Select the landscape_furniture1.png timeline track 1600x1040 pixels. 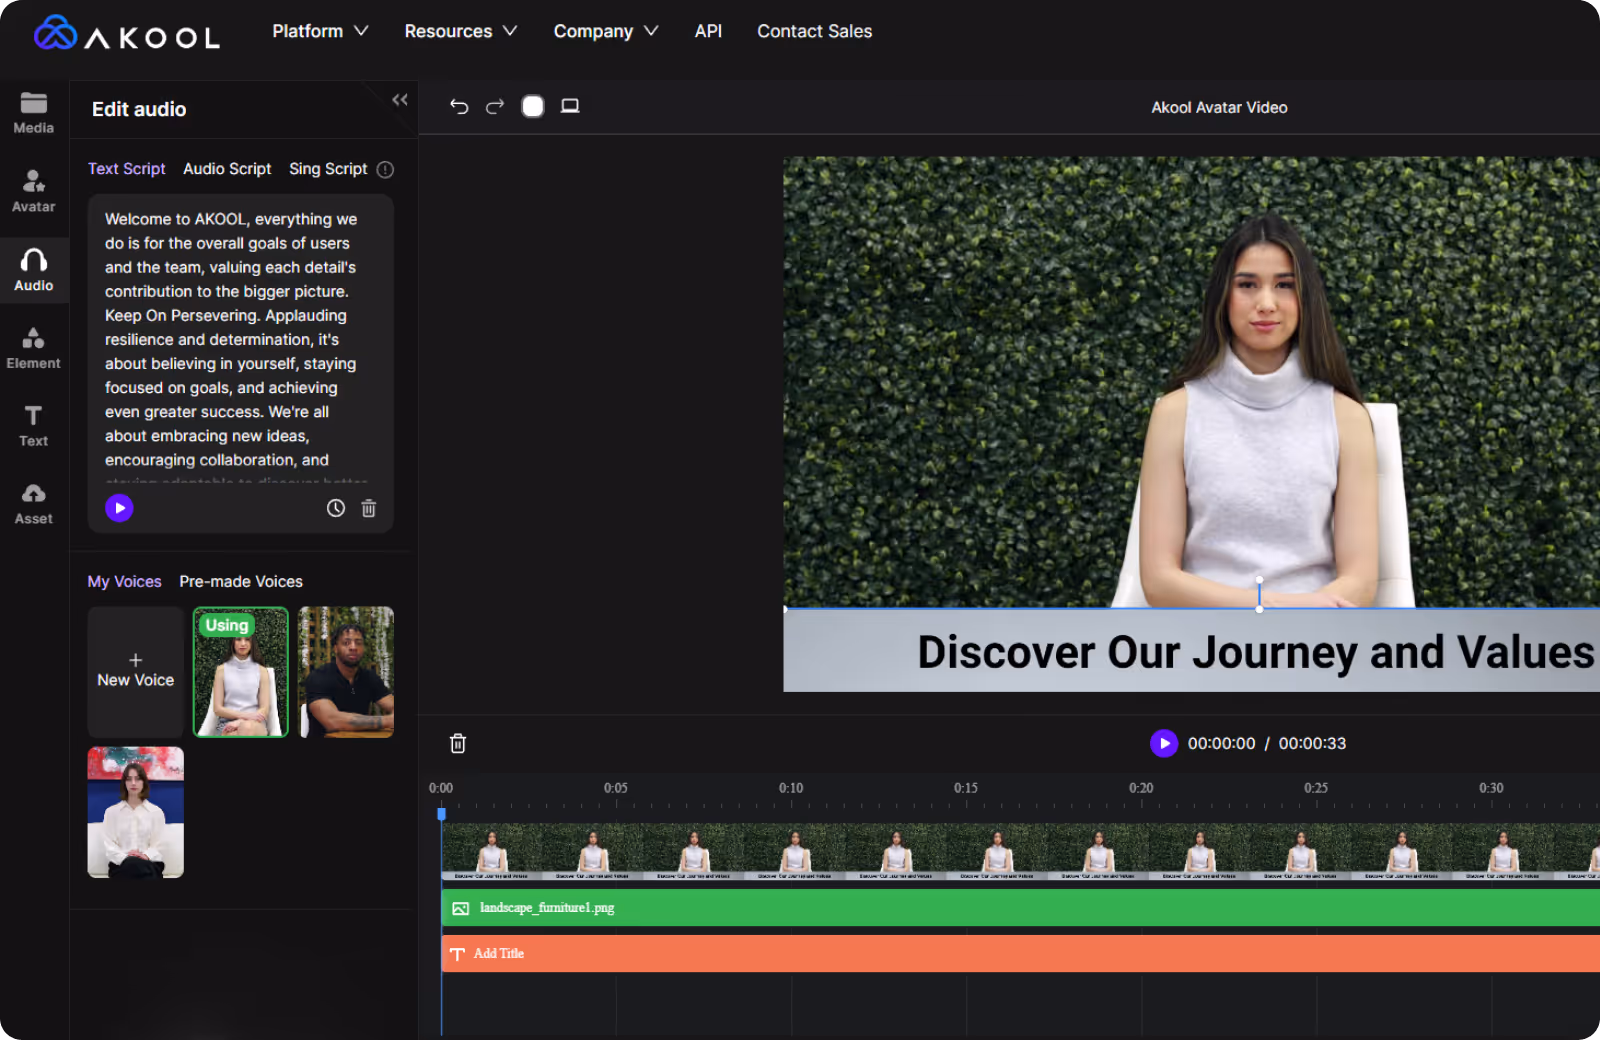pyautogui.click(x=1020, y=908)
